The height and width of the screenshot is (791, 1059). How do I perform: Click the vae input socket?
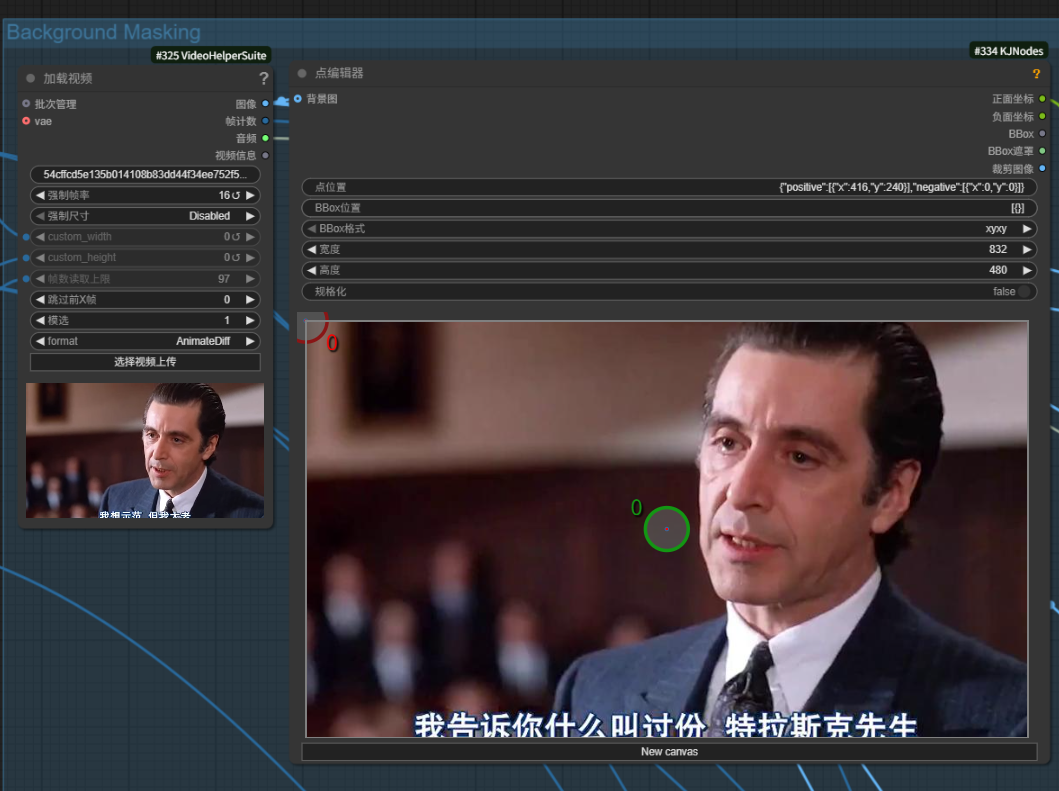26,121
